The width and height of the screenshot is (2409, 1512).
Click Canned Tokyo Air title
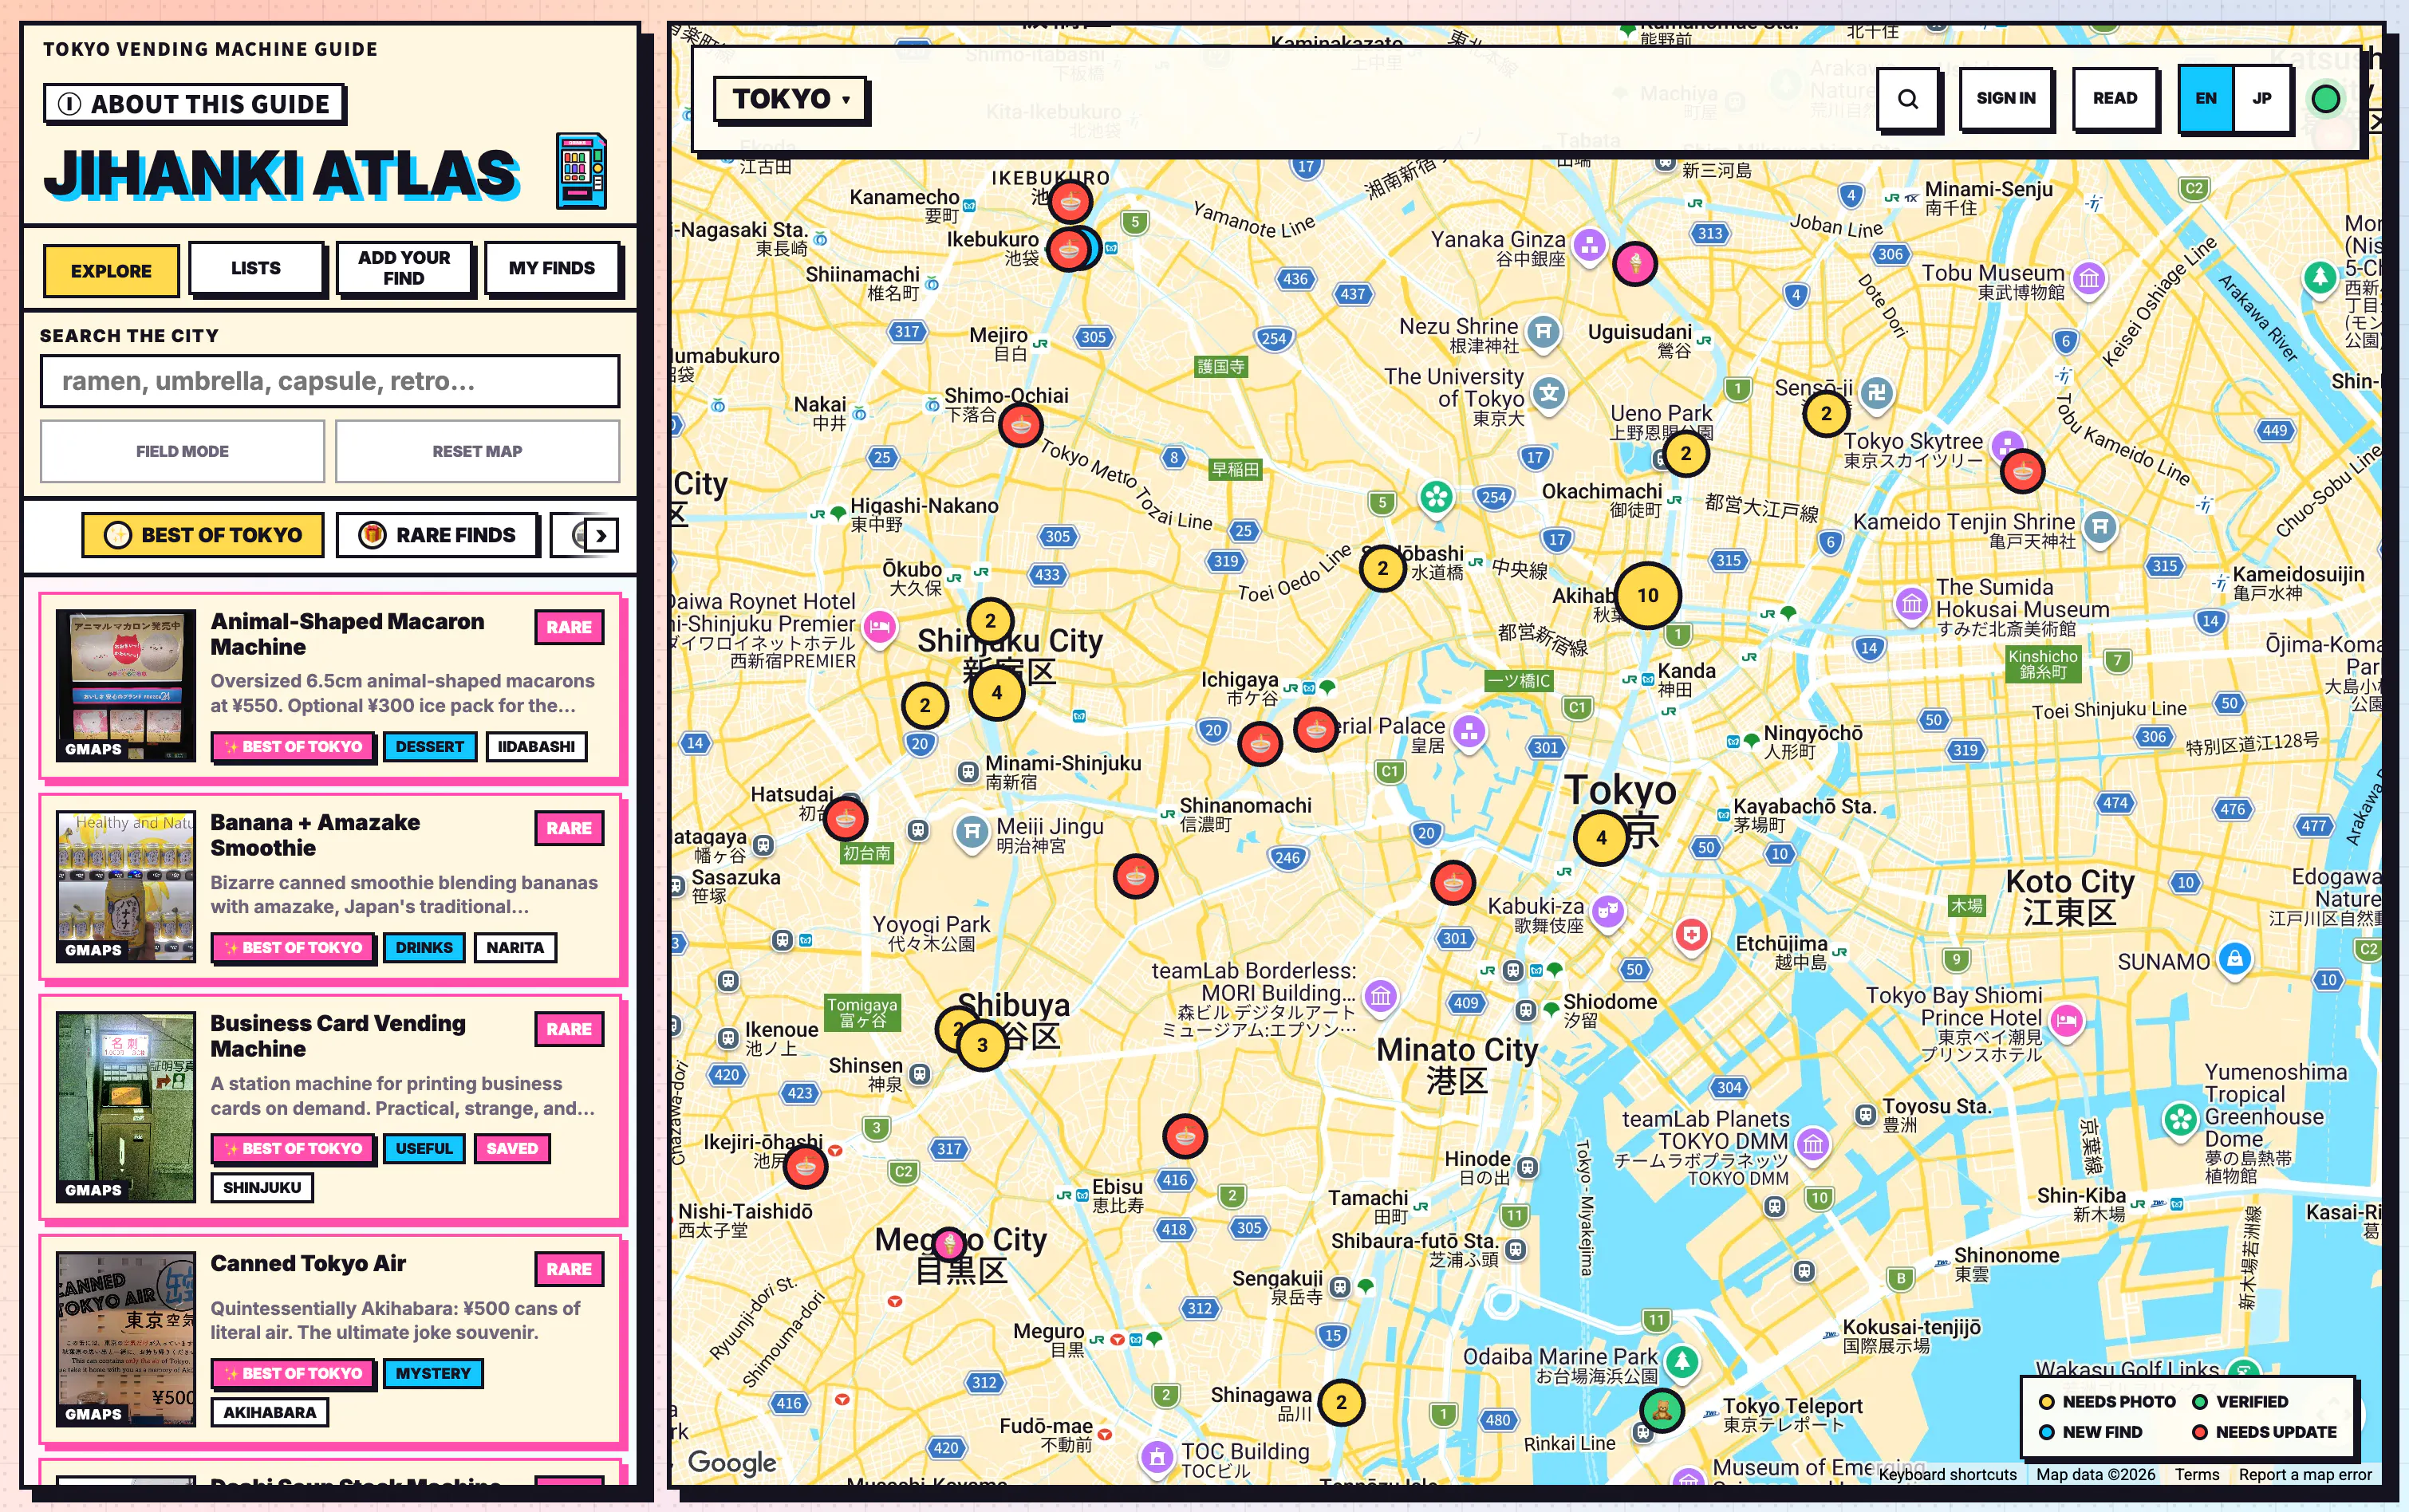click(308, 1263)
